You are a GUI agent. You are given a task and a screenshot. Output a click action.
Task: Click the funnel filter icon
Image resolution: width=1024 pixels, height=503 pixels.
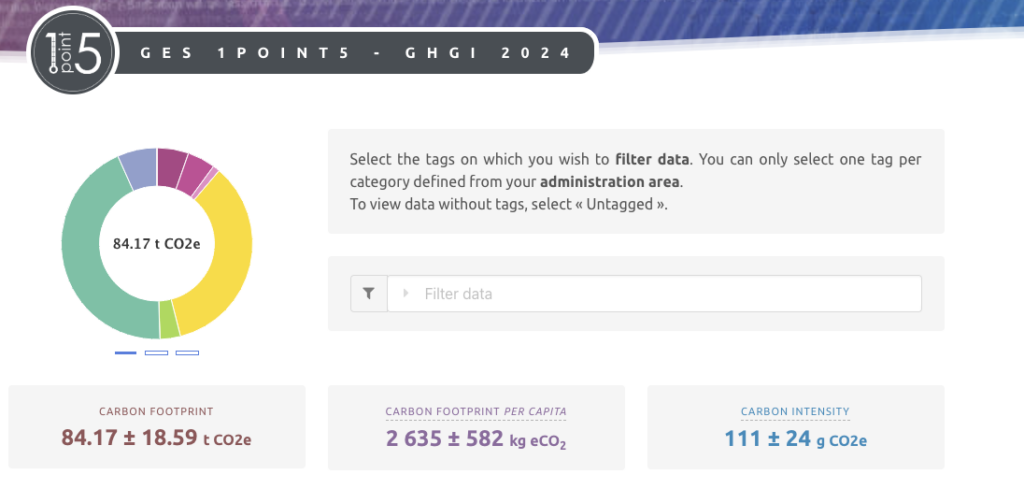(x=369, y=294)
